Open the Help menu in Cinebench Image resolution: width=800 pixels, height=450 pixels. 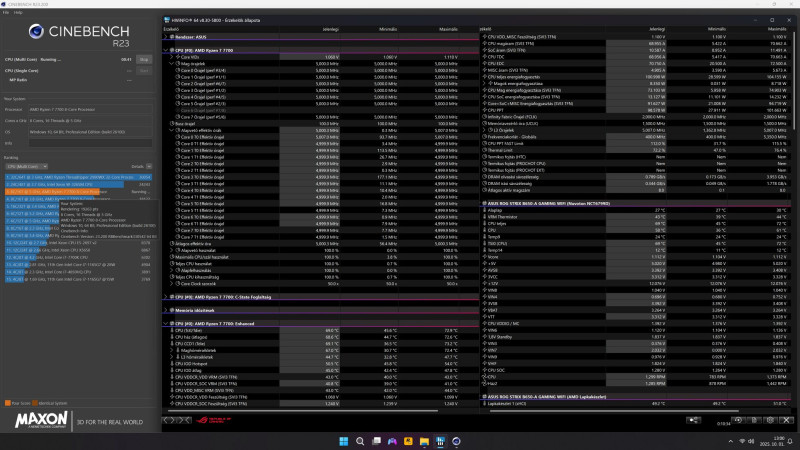point(18,12)
